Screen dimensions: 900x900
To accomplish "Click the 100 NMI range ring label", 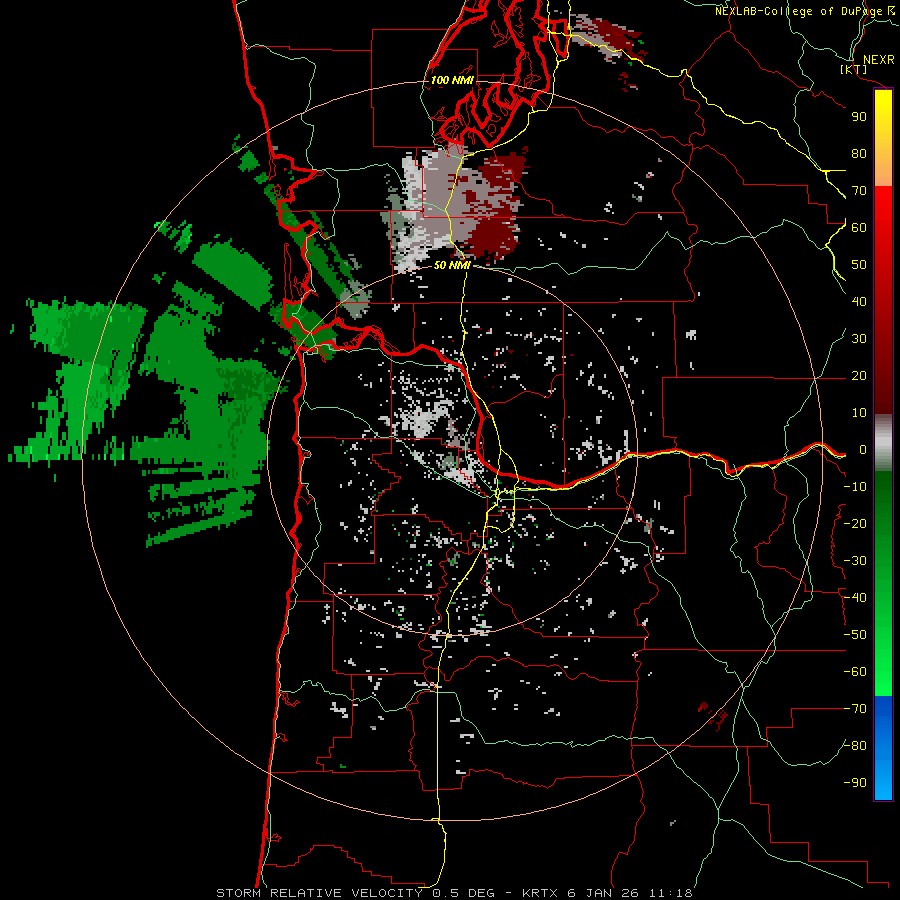I will (452, 80).
